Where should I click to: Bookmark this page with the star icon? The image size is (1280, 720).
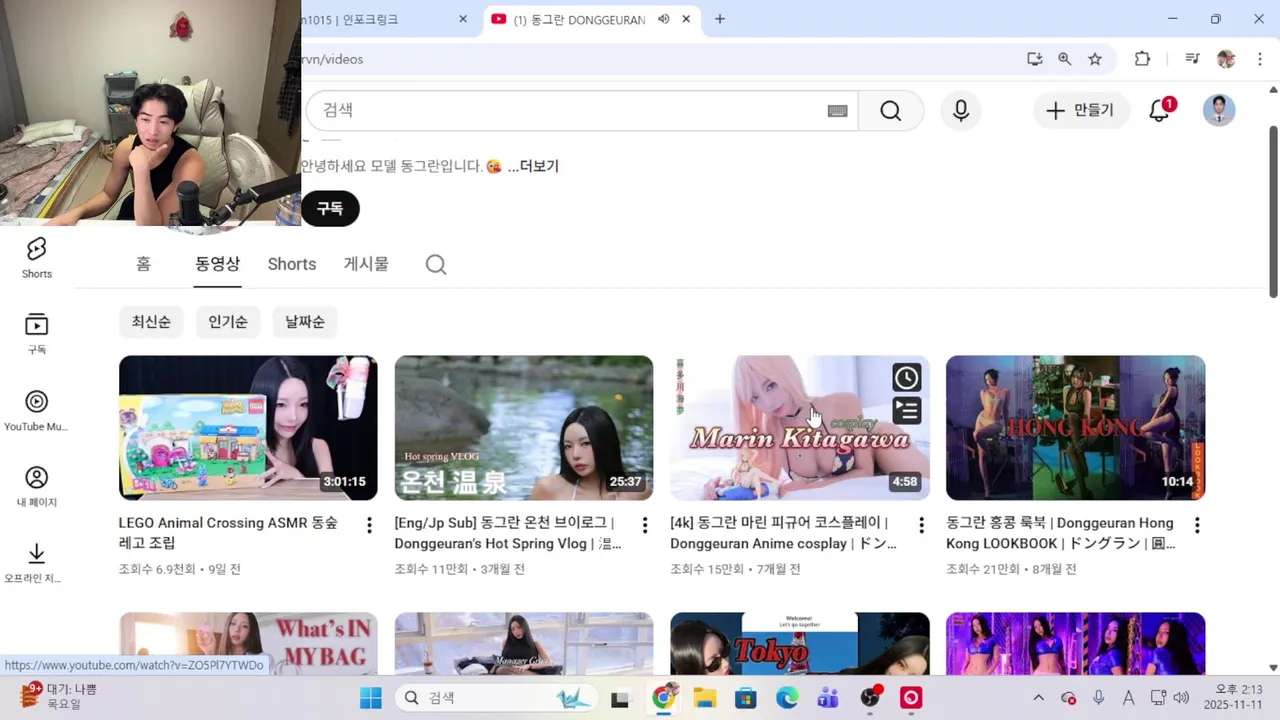(1095, 59)
